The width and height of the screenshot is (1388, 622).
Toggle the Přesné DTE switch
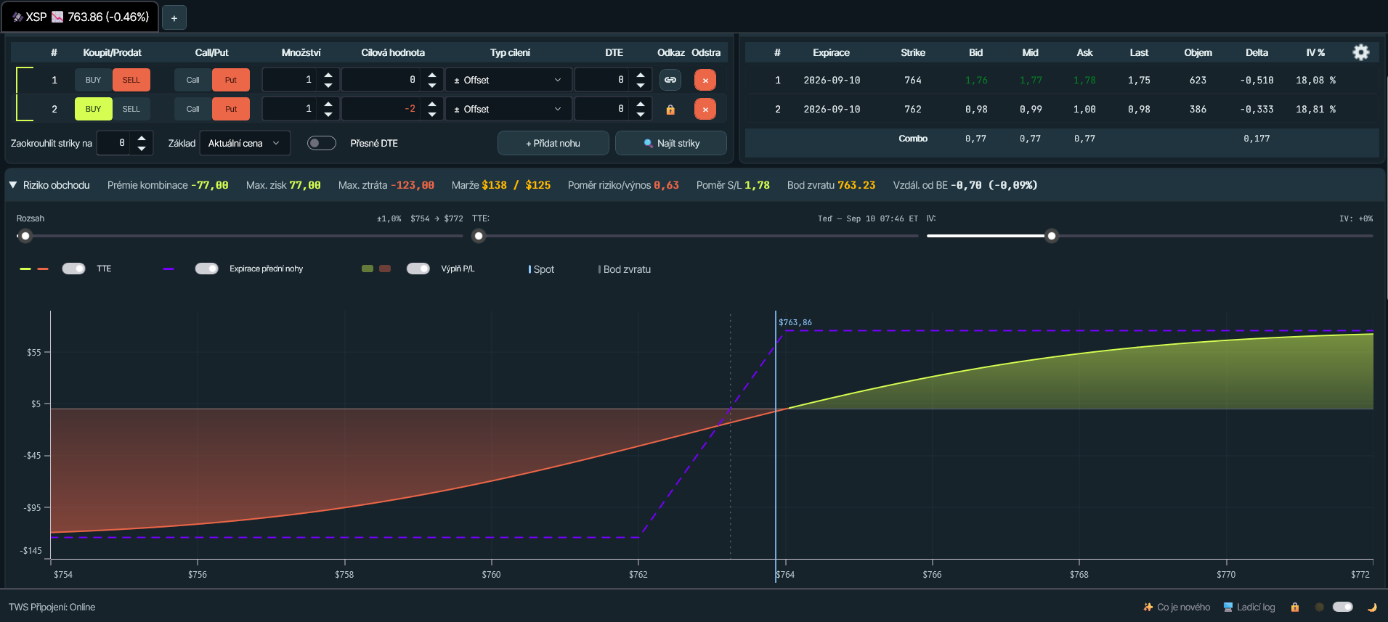pyautogui.click(x=321, y=143)
